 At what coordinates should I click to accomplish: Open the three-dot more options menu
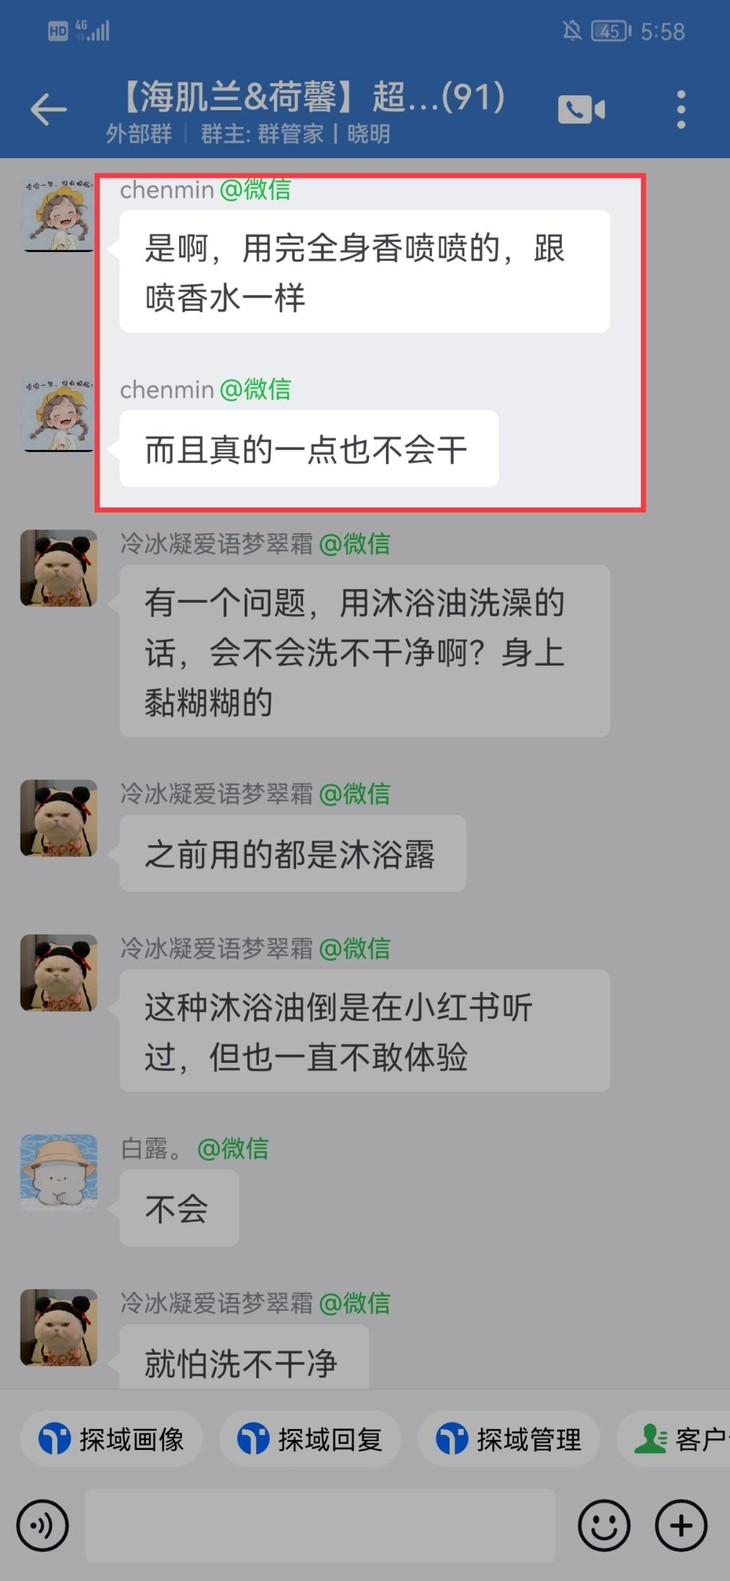click(x=681, y=109)
